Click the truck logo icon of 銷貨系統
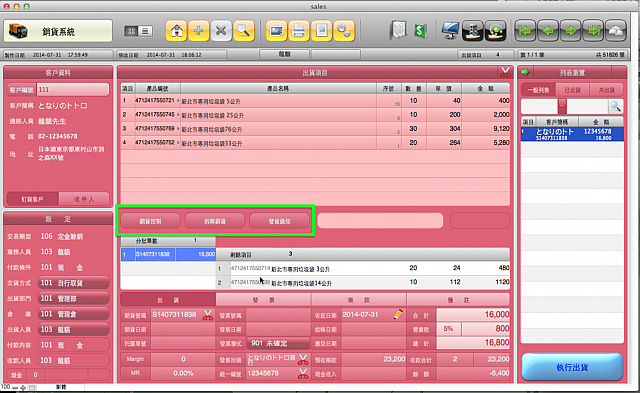The height and width of the screenshot is (393, 640). click(x=19, y=31)
